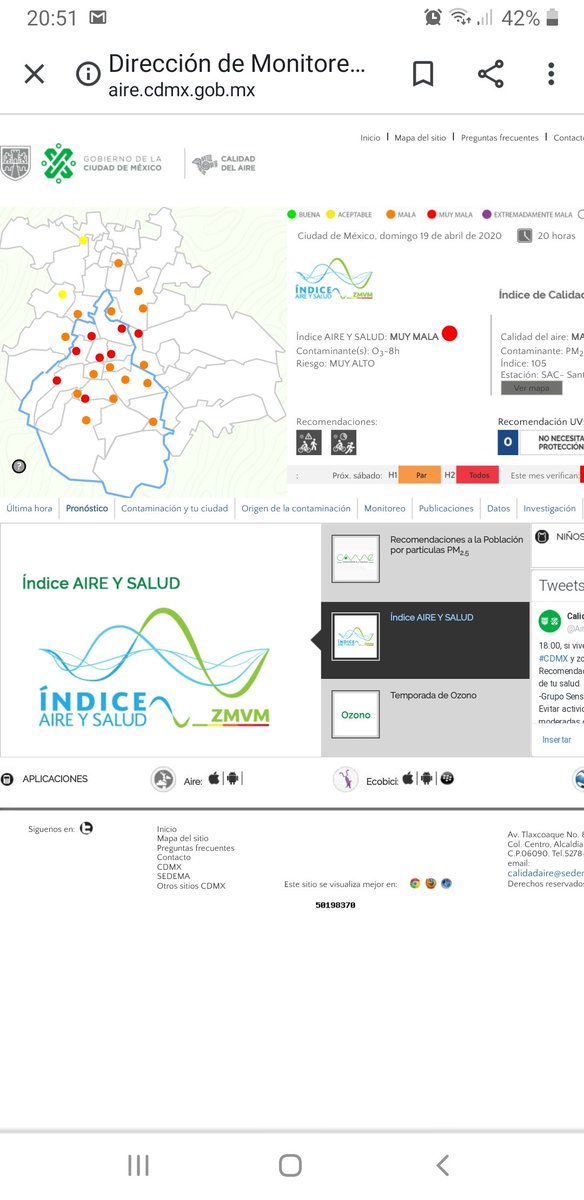Click the purple EXTREMADAMENTE MALA legend dot
The width and height of the screenshot is (584, 1200).
pyautogui.click(x=487, y=214)
